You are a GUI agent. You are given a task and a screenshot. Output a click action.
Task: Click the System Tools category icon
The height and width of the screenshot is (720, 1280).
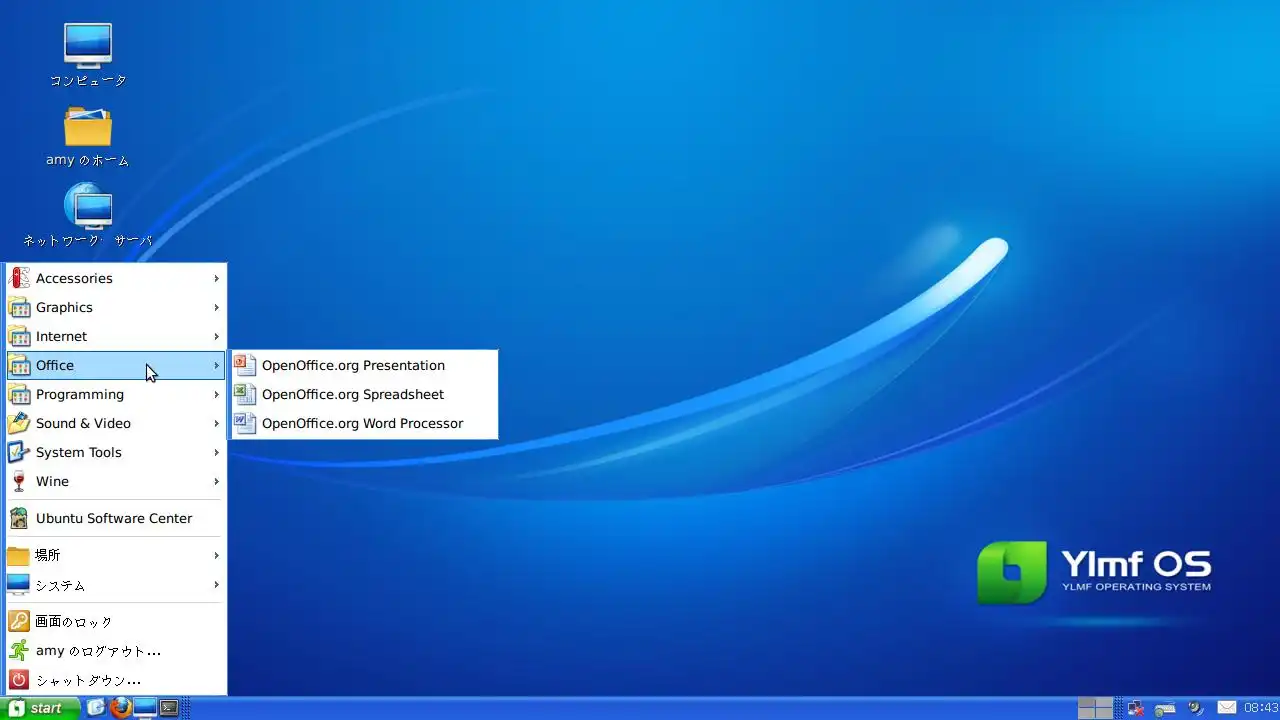click(19, 452)
